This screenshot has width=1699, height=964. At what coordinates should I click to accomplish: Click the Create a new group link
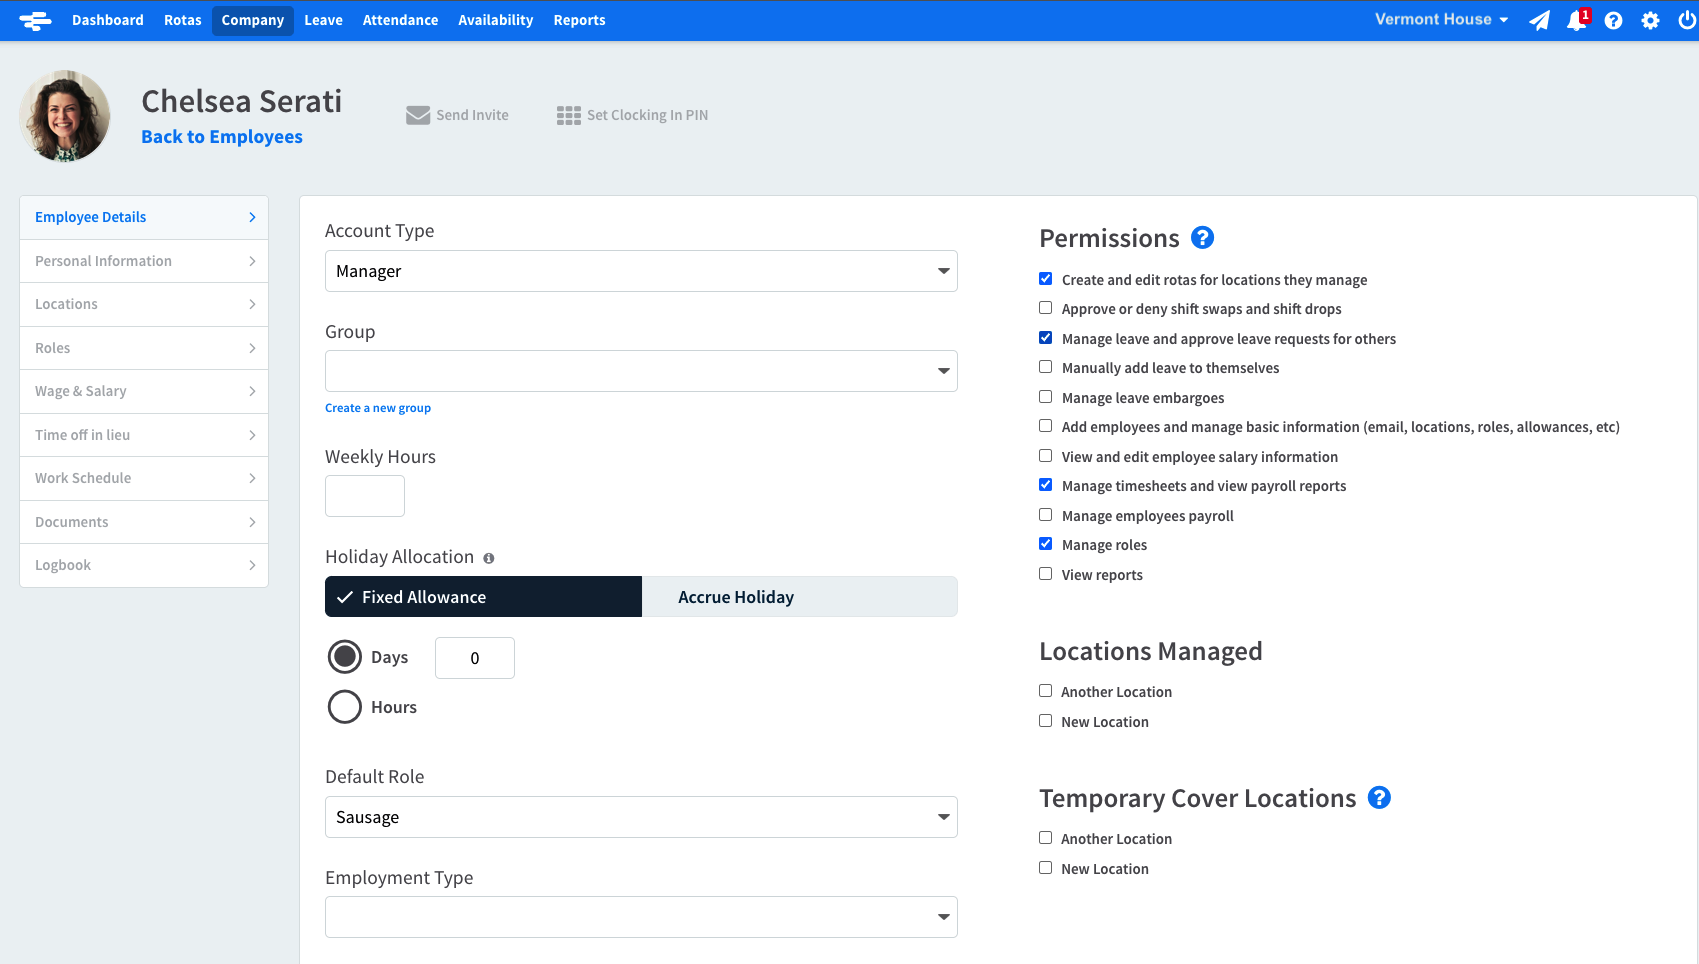tap(378, 407)
